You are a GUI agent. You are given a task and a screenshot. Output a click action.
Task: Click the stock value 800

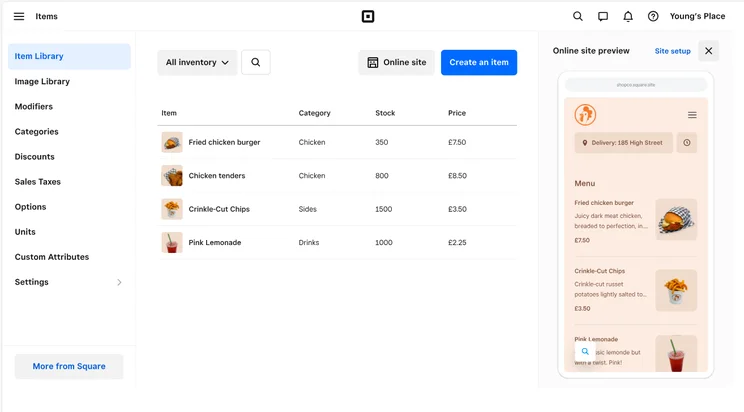click(x=382, y=176)
